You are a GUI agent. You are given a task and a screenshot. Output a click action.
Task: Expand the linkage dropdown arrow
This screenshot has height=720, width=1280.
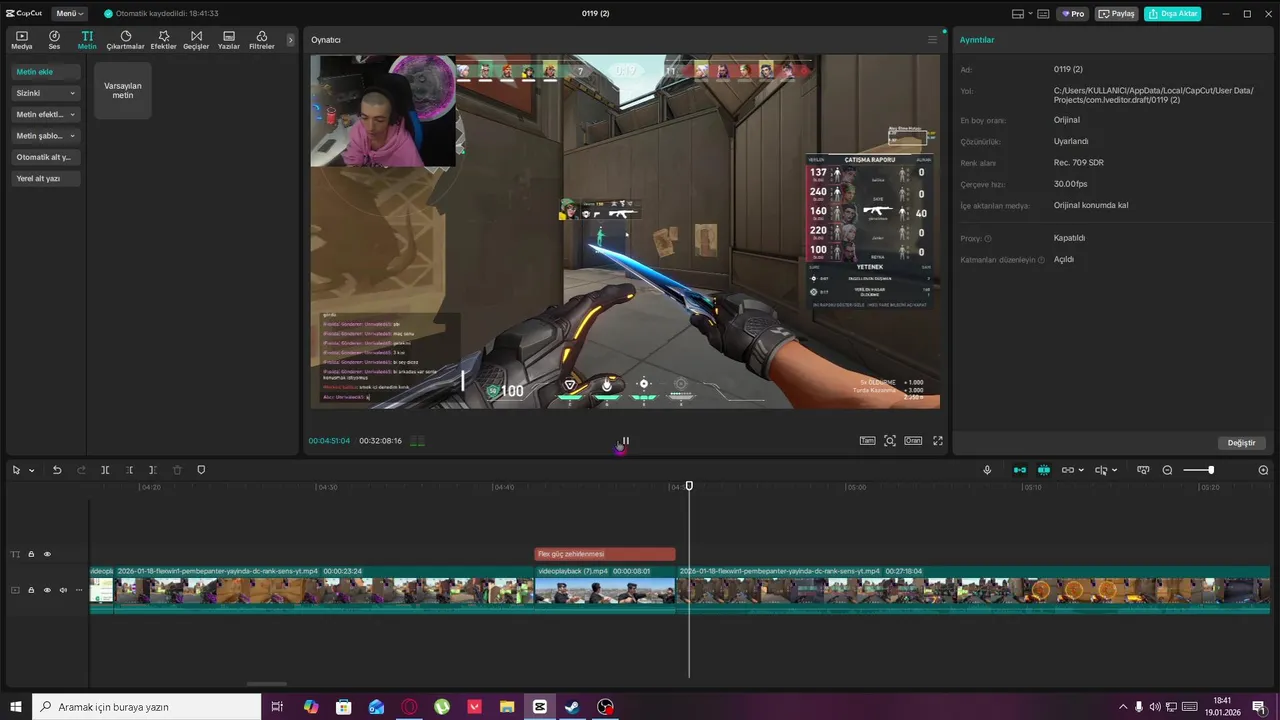click(1081, 470)
